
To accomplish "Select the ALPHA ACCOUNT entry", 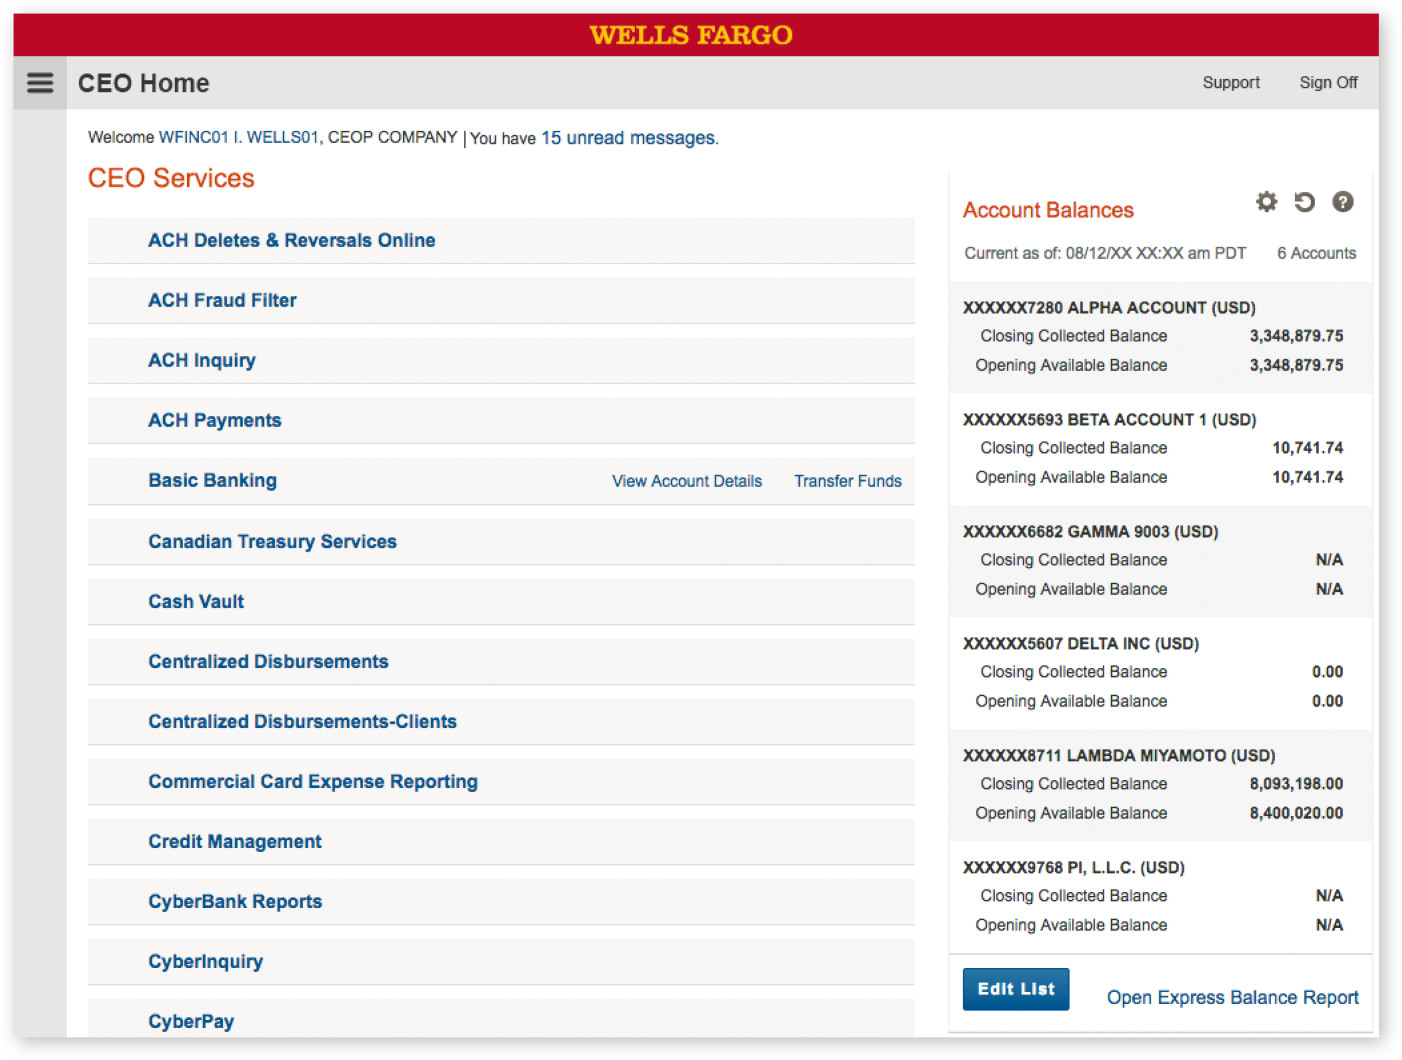I will tap(1108, 308).
